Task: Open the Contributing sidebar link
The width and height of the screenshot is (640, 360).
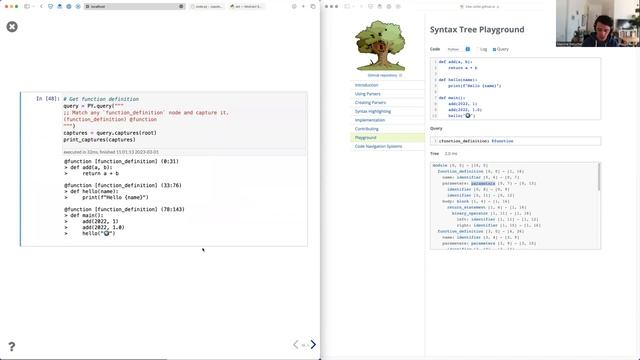Action: coord(367,129)
